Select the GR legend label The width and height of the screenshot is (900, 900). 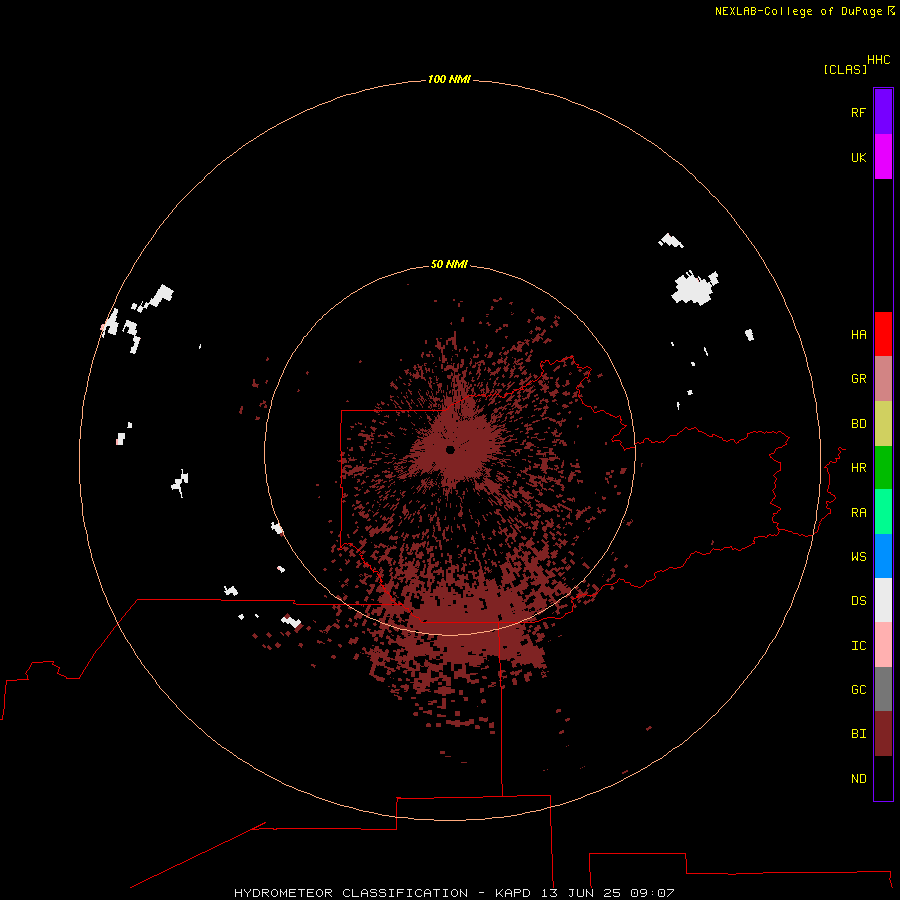pyautogui.click(x=859, y=379)
